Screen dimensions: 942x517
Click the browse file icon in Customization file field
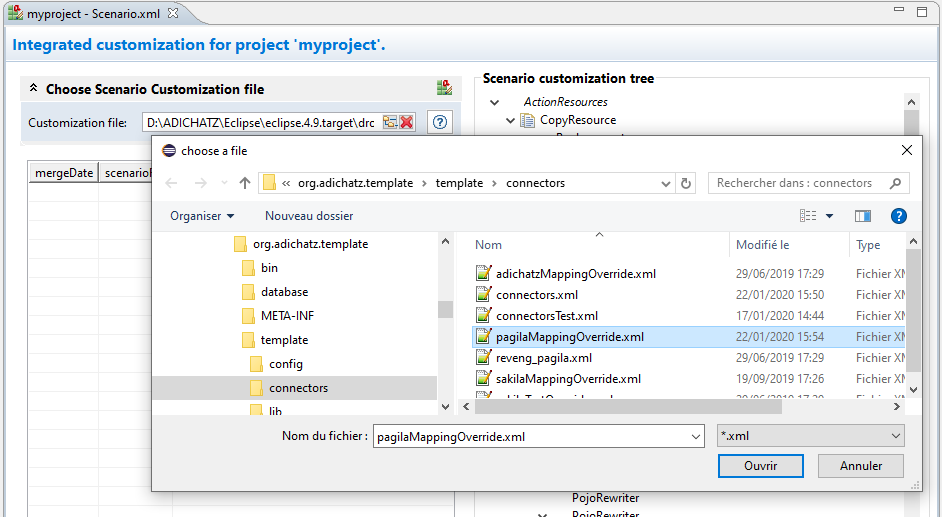[x=390, y=122]
